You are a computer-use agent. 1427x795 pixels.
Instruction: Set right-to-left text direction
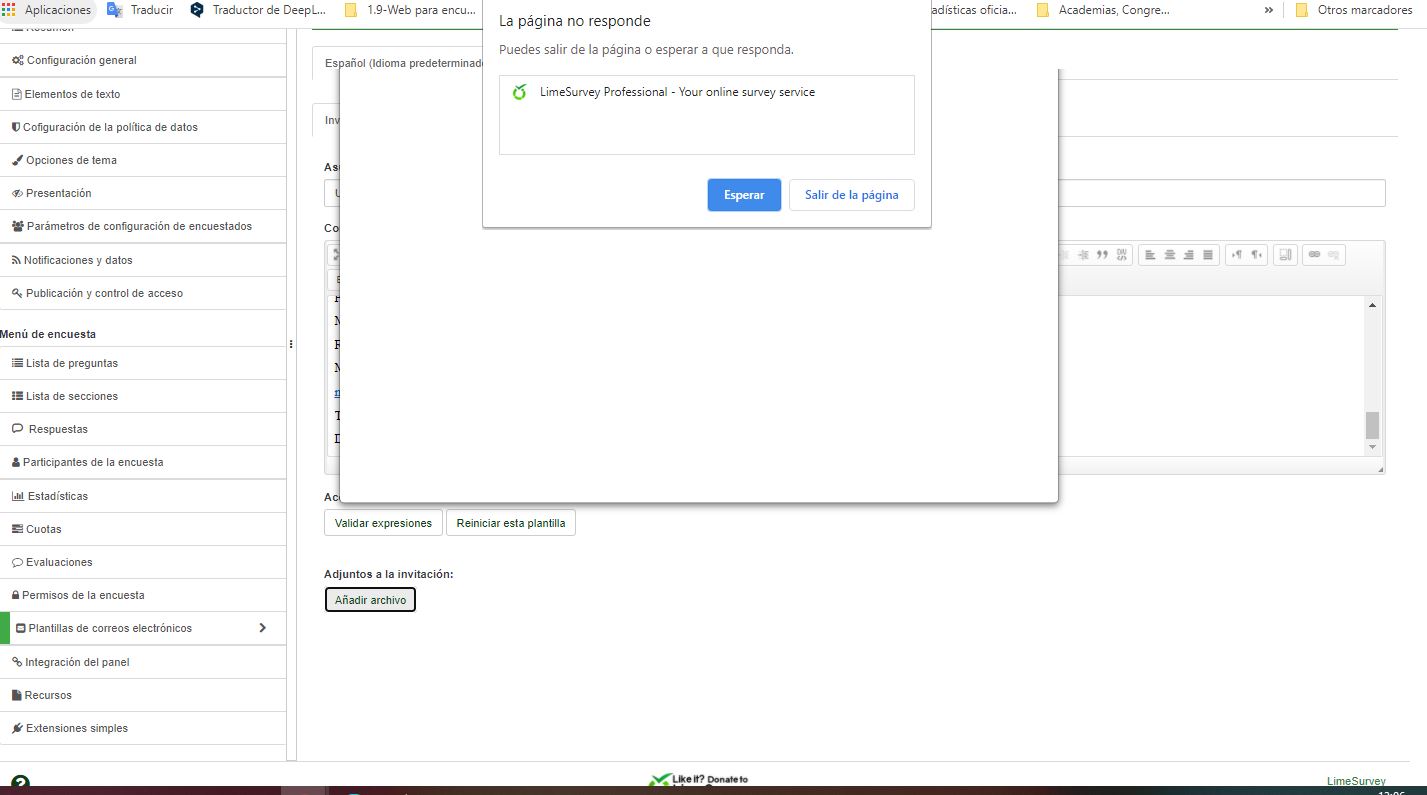pos(1256,255)
